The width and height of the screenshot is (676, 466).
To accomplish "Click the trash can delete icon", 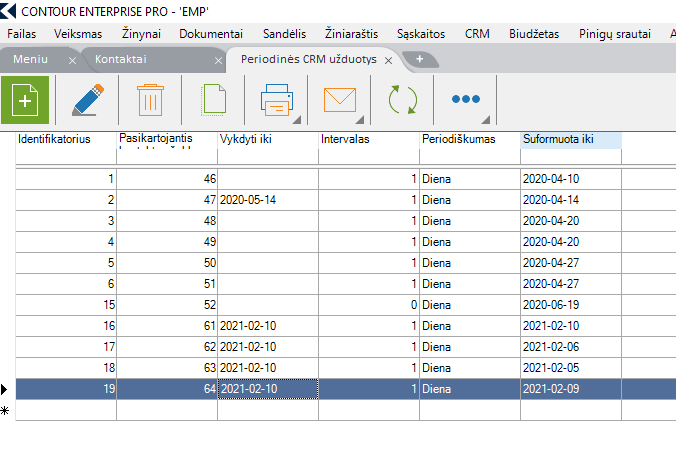I will [x=150, y=100].
